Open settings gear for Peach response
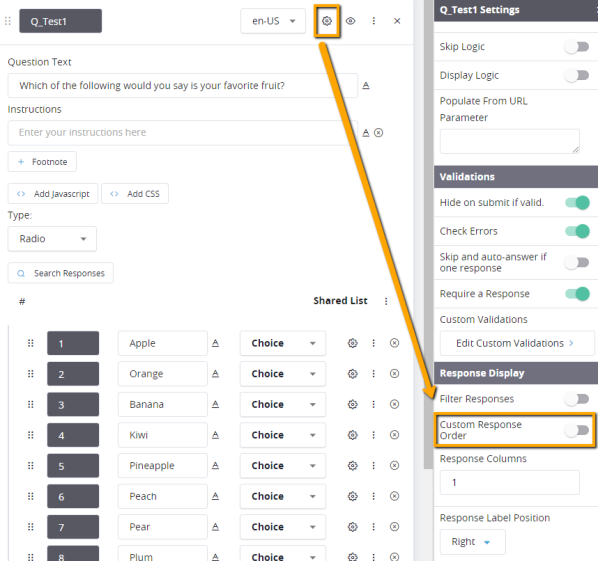The height and width of the screenshot is (561, 598). click(353, 496)
